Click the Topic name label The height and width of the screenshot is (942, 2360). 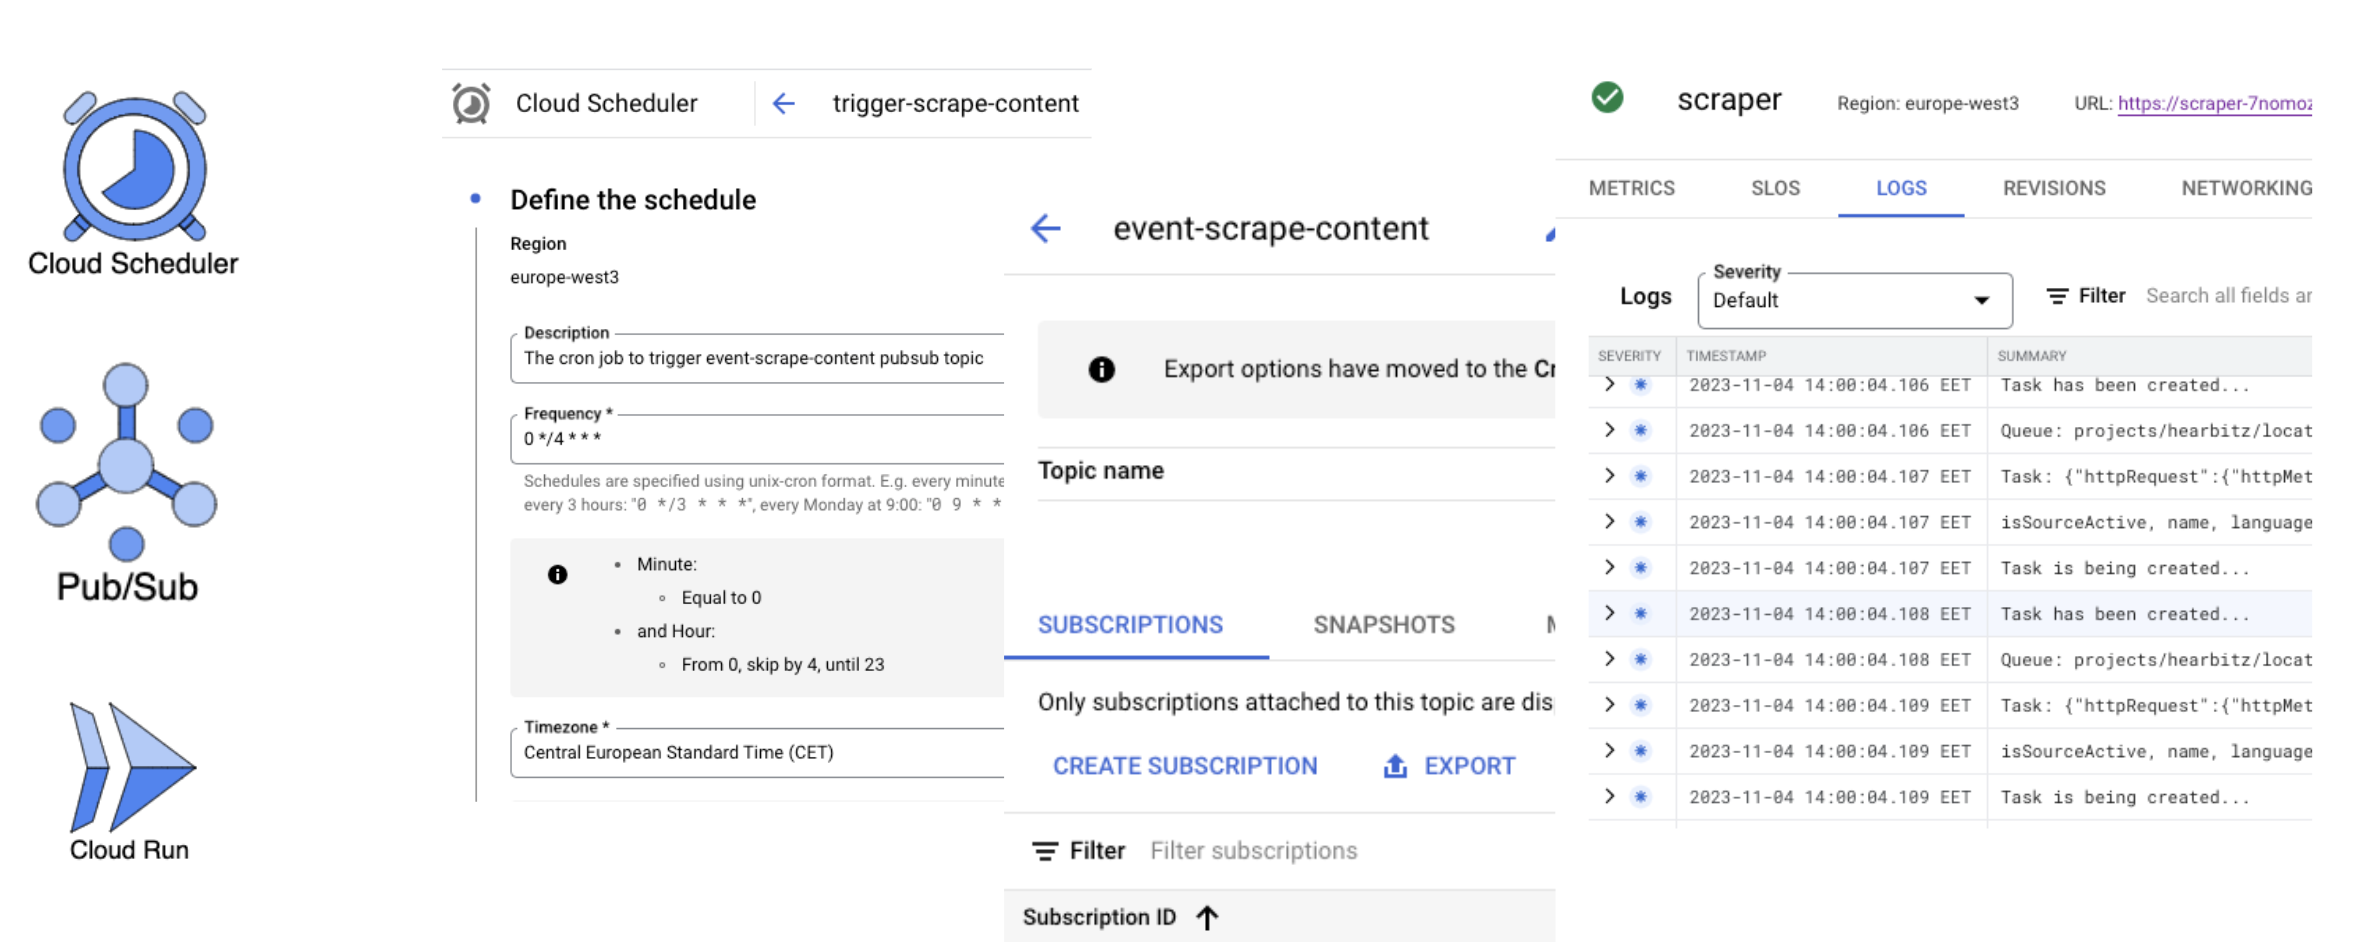[x=1100, y=471]
